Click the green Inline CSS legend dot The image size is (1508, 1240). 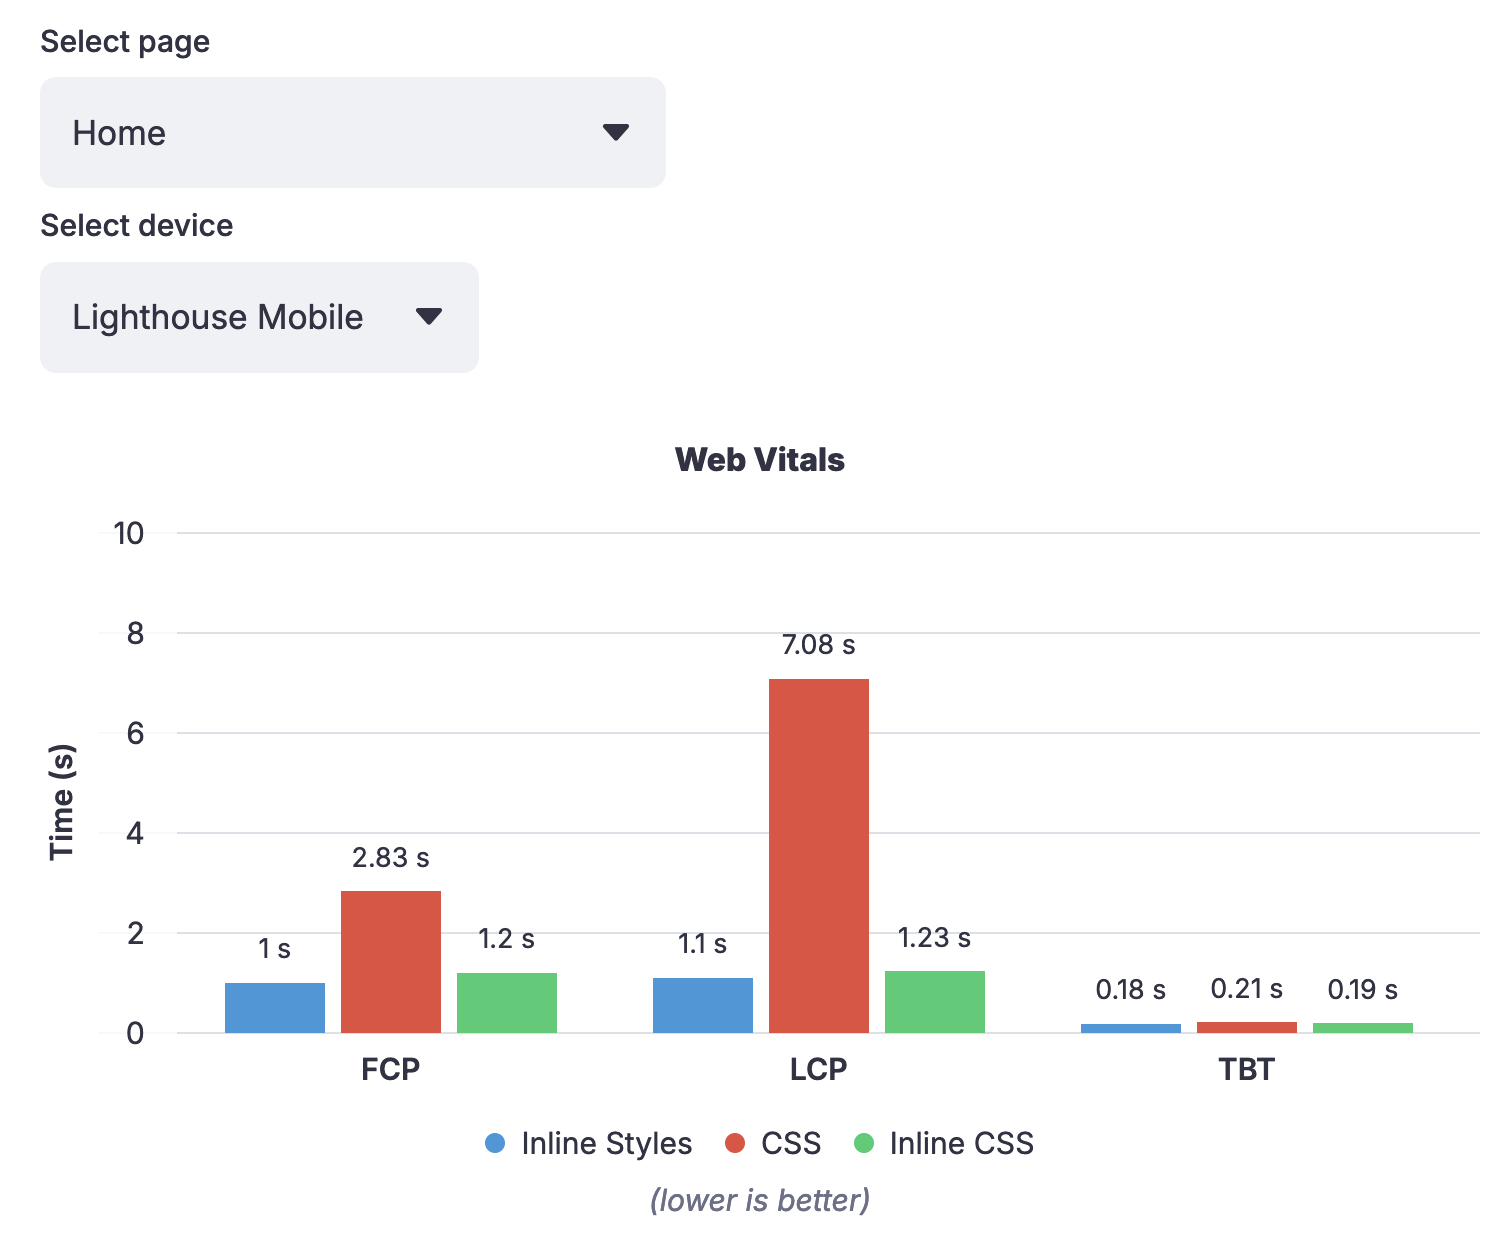[864, 1143]
